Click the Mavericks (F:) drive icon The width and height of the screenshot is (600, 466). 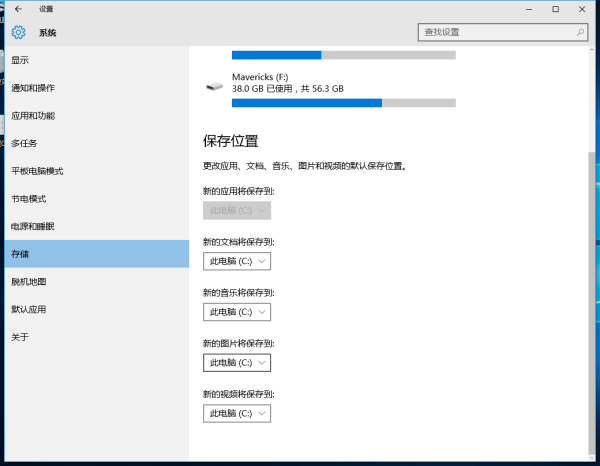[214, 86]
